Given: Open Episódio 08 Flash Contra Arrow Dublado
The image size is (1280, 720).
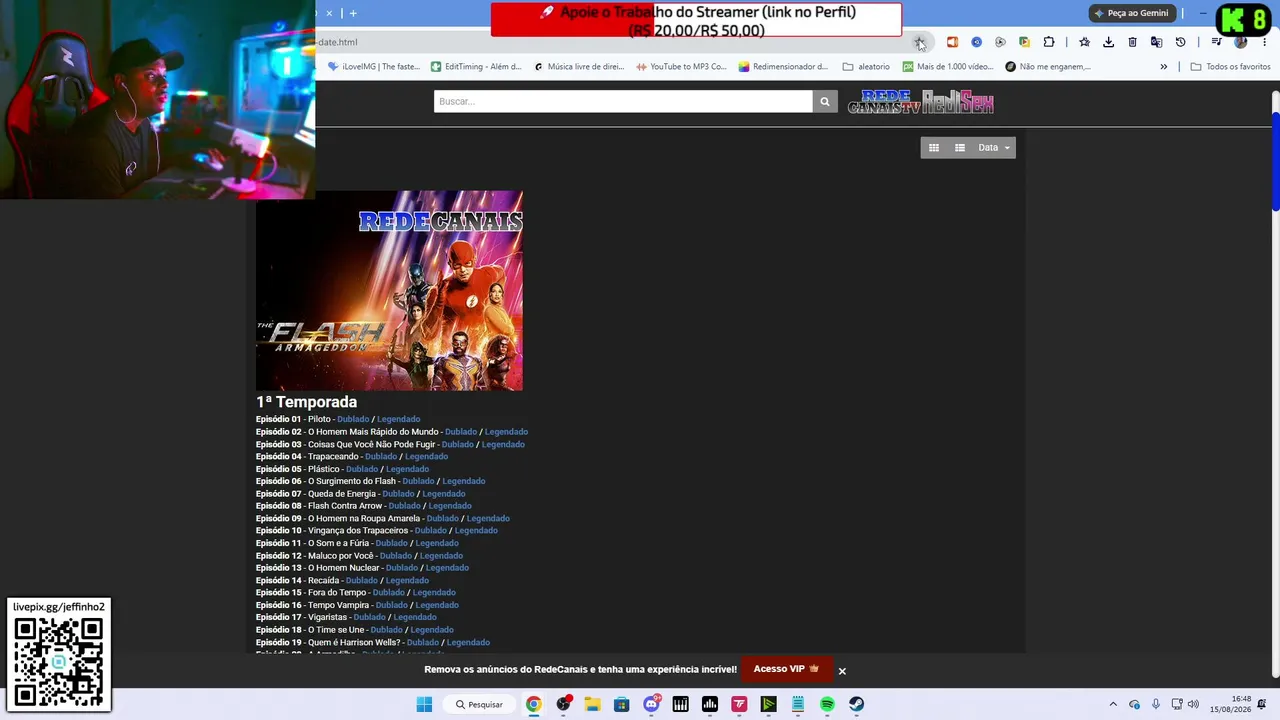Looking at the screenshot, I should pyautogui.click(x=404, y=506).
